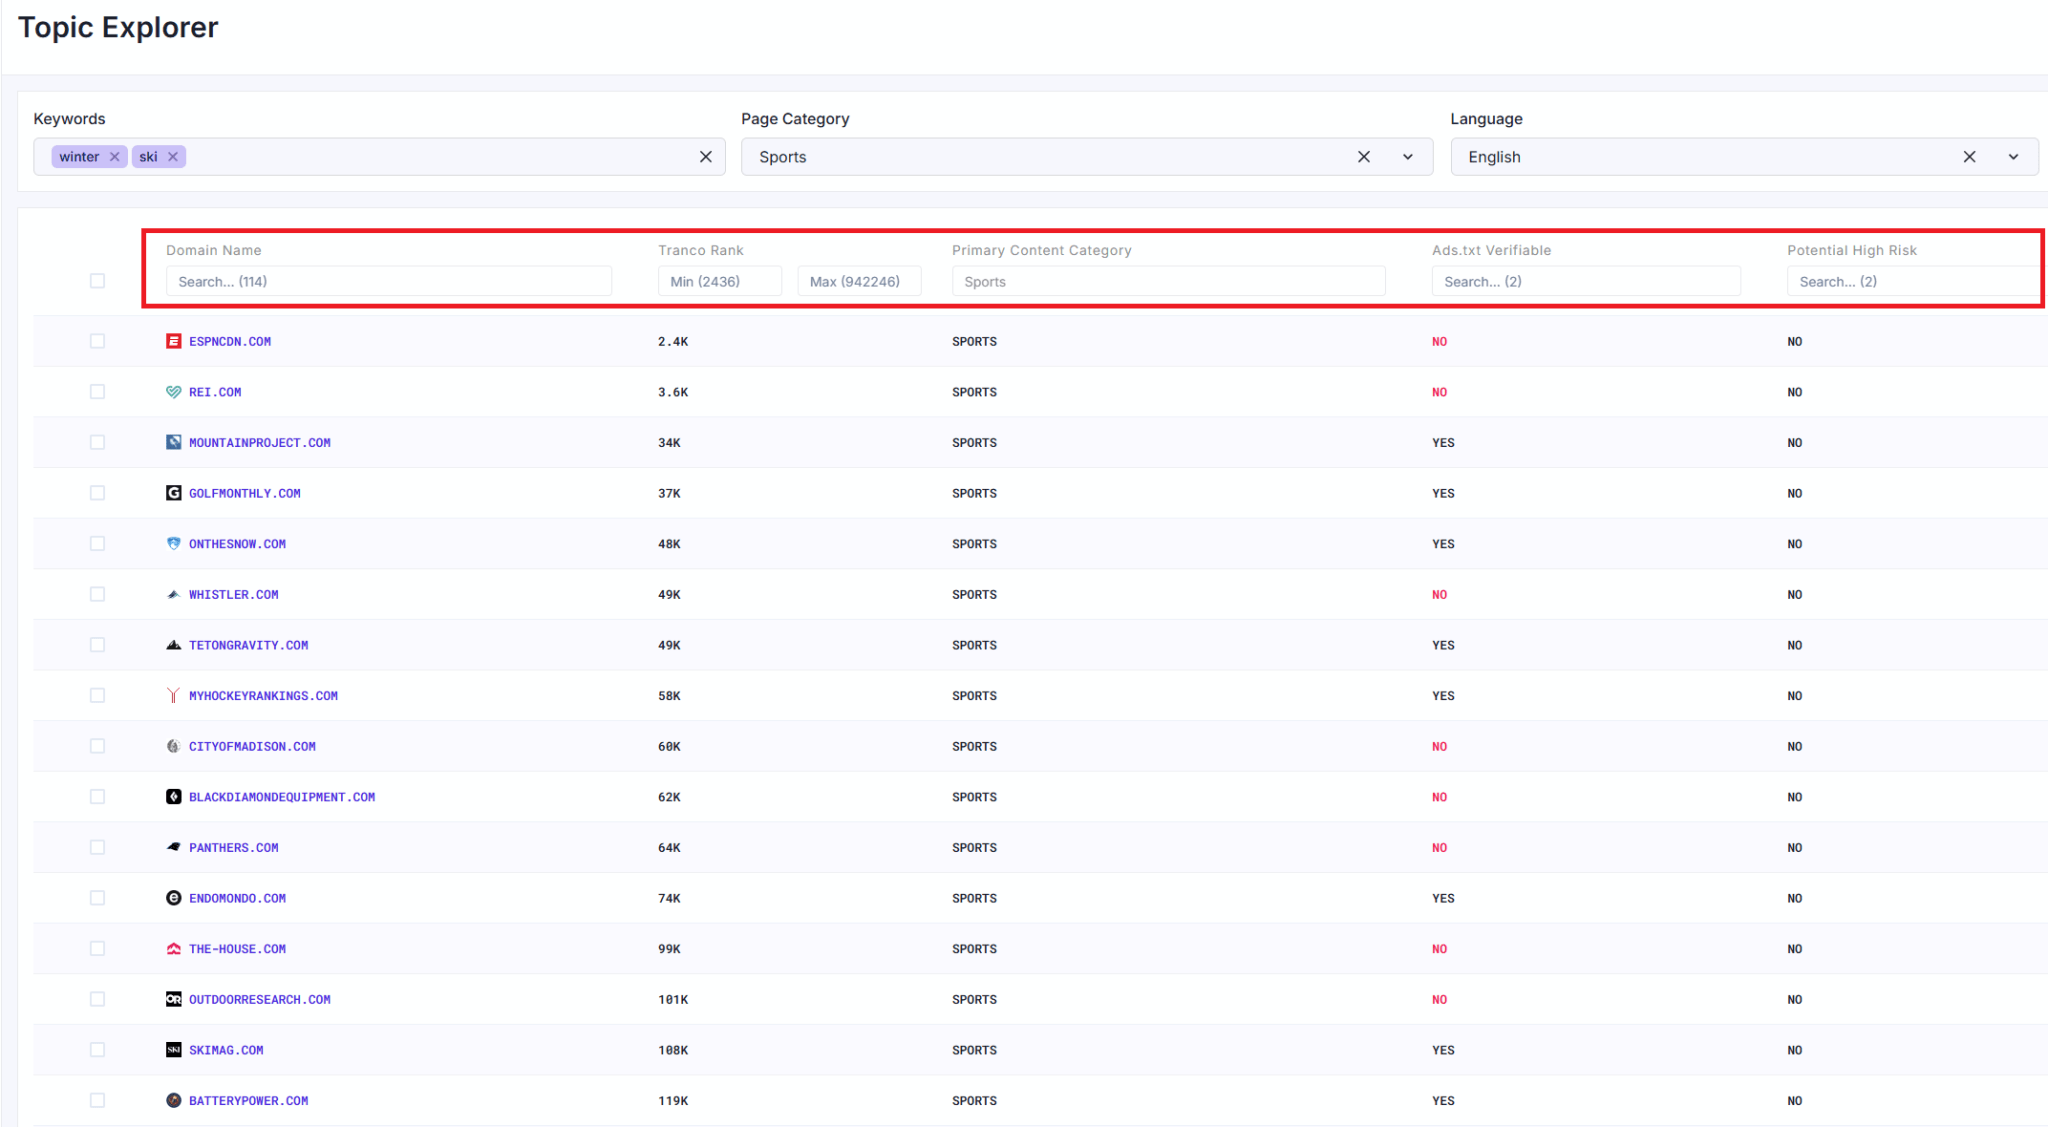
Task: Clear all keywords with the X icon
Action: point(706,157)
